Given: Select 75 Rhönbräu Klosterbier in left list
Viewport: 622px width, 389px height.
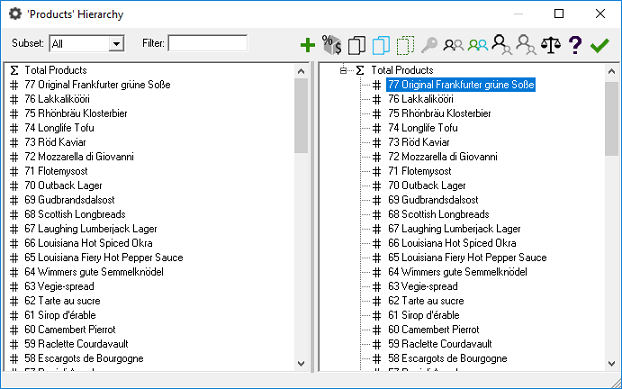Looking at the screenshot, I should 76,113.
